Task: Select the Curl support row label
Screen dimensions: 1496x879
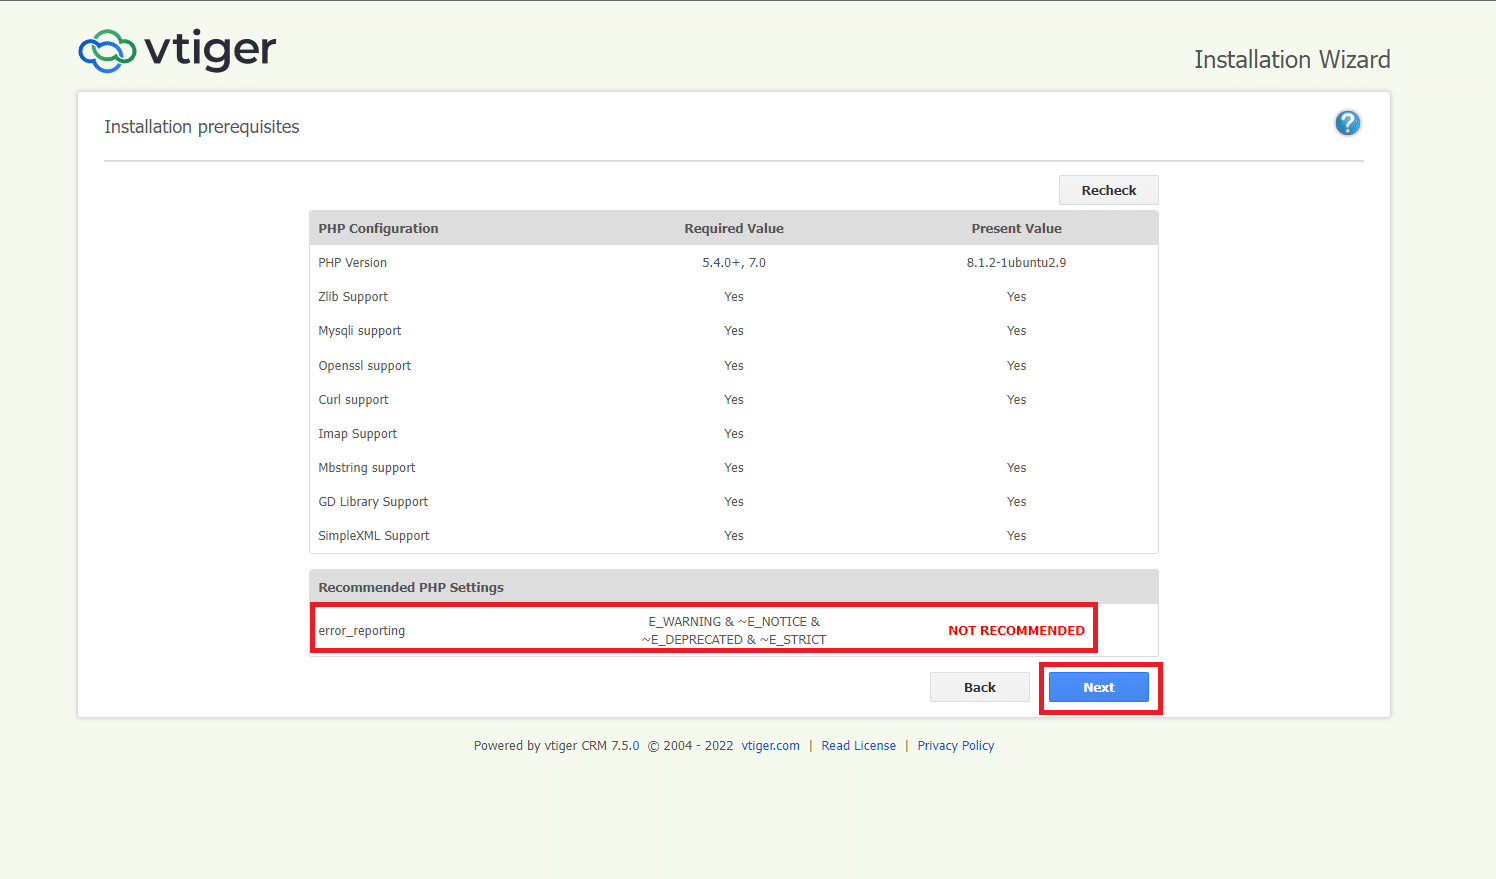Action: point(353,400)
